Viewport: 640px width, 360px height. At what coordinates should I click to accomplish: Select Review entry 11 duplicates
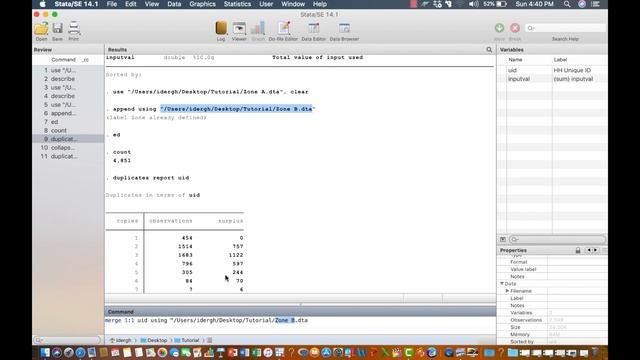click(68, 156)
